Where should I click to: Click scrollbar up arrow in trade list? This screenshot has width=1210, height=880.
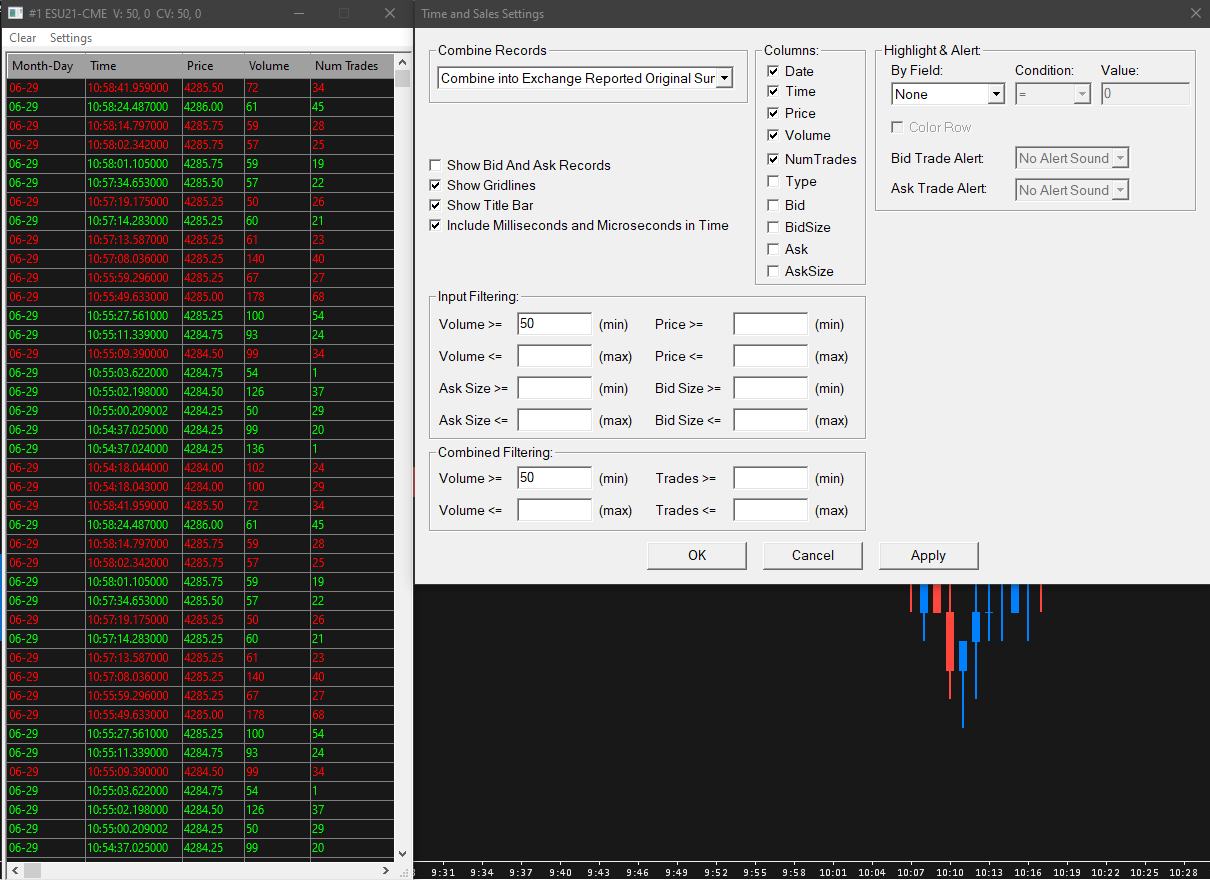tap(403, 63)
